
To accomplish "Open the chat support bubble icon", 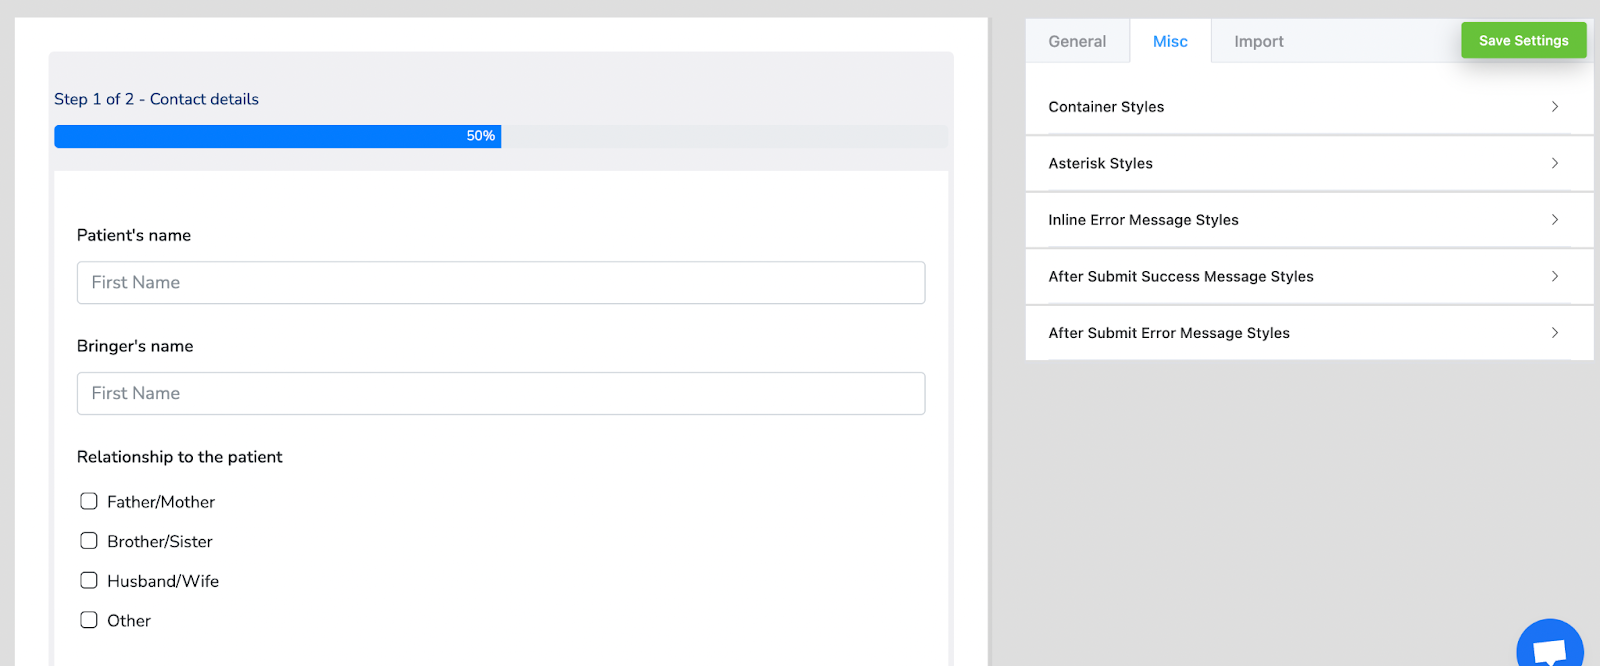I will click(1550, 645).
